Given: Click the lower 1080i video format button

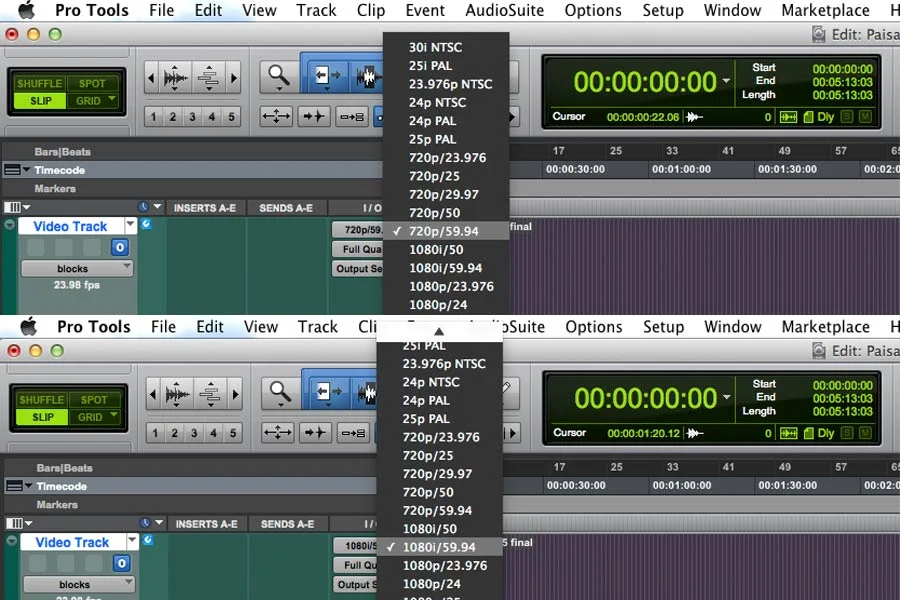Looking at the screenshot, I should point(355,545).
